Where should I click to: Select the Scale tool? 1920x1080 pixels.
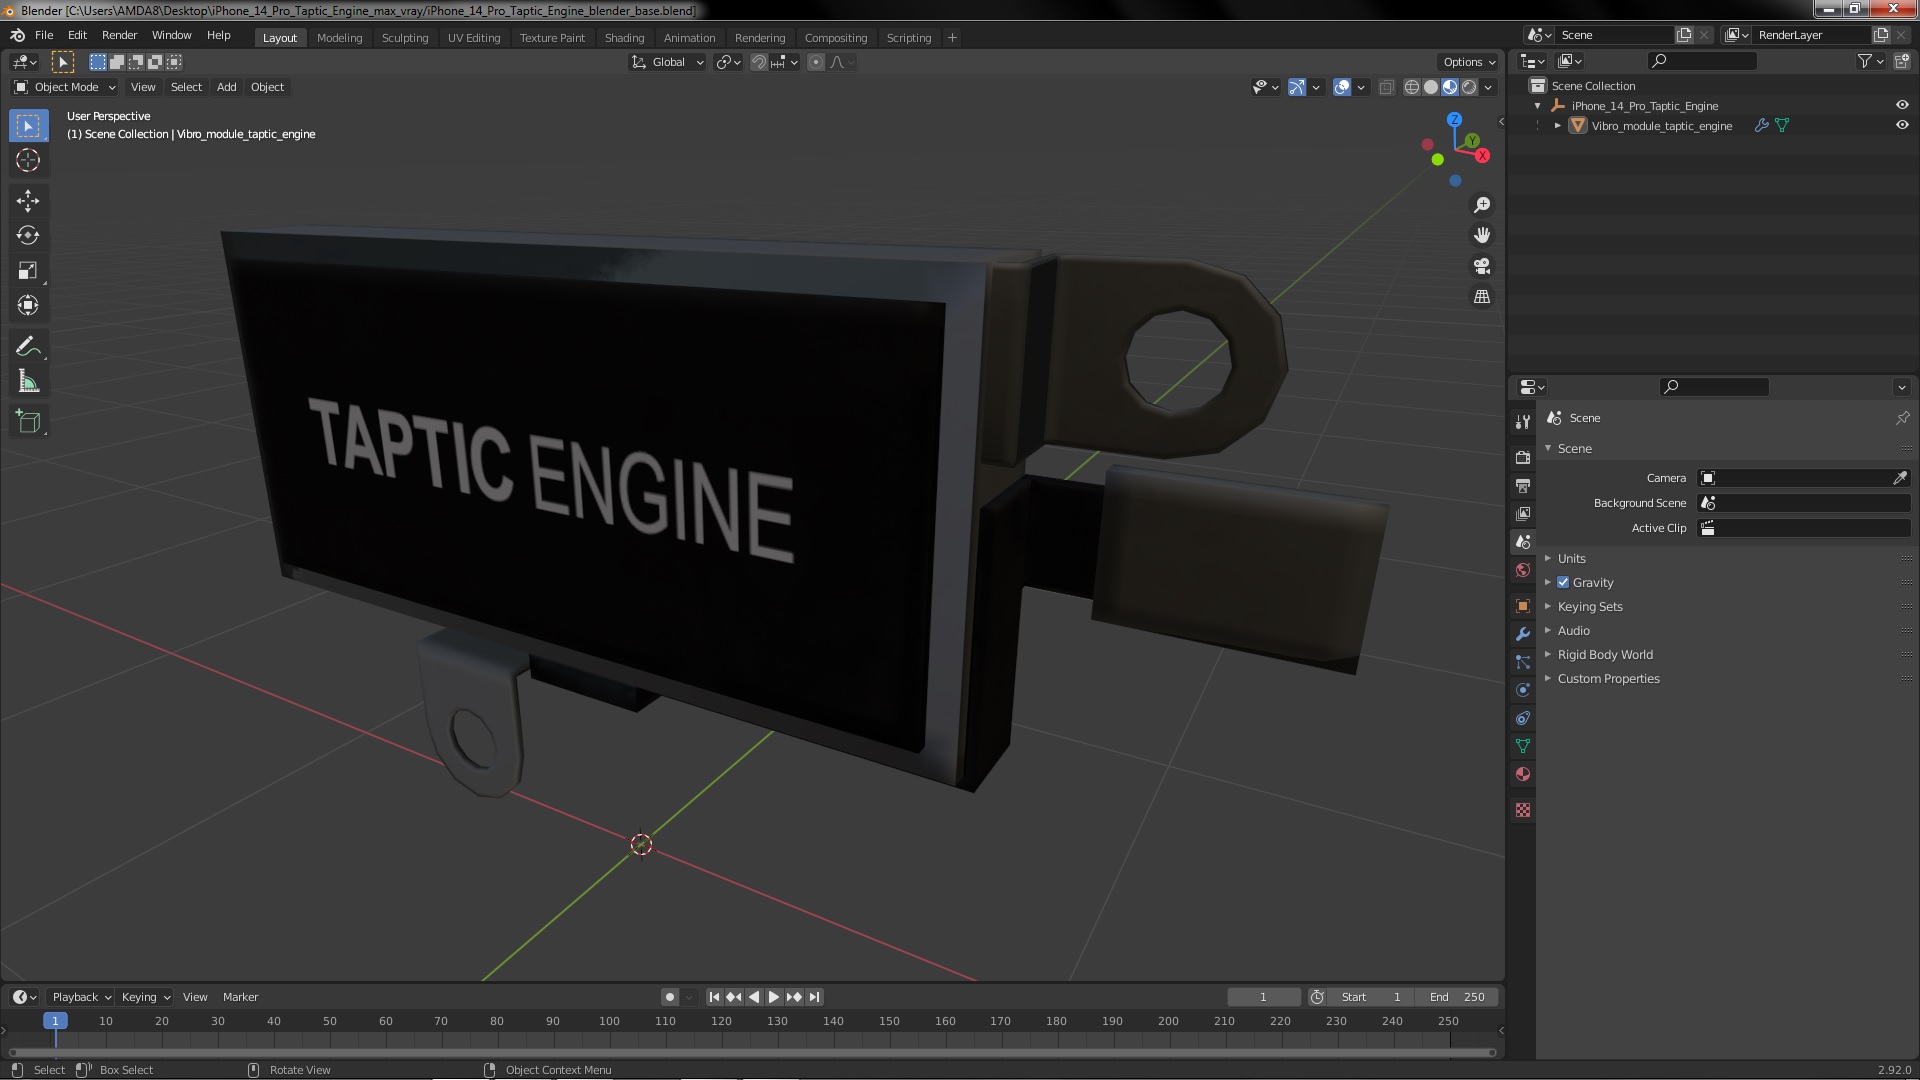coord(28,271)
